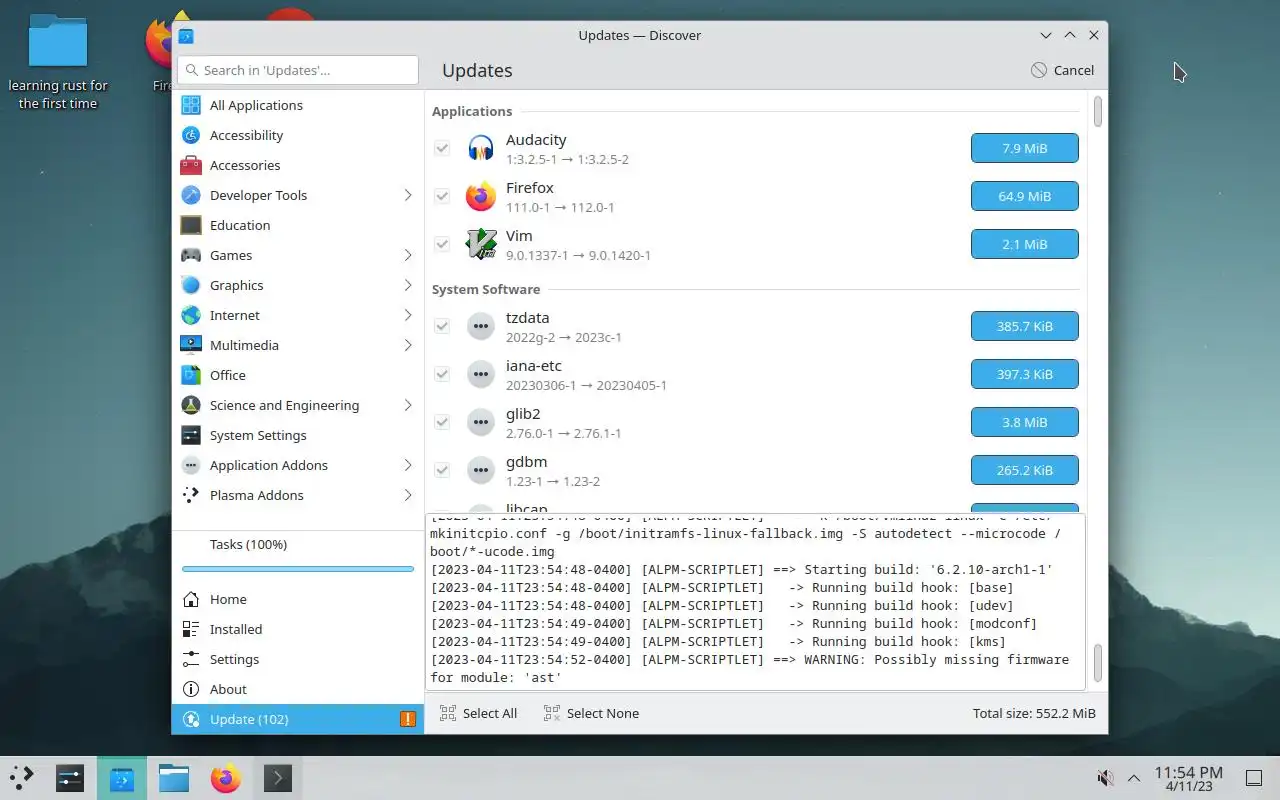Click the Accessibility category icon
Viewport: 1280px width, 800px height.
click(191, 135)
